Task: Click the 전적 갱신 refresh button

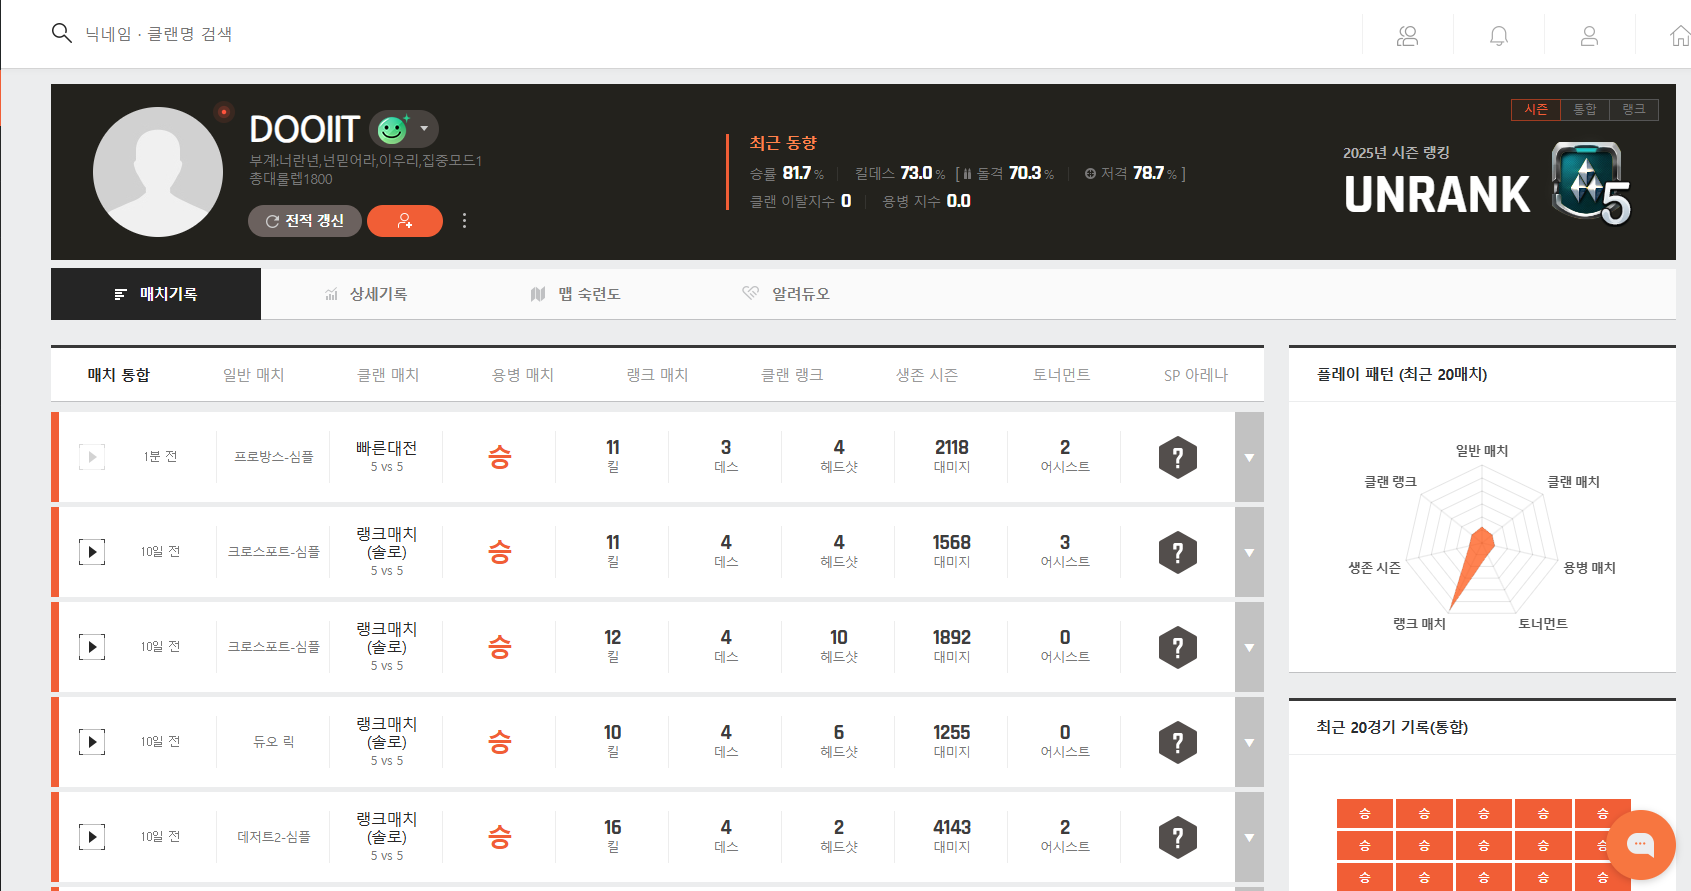Action: [305, 221]
